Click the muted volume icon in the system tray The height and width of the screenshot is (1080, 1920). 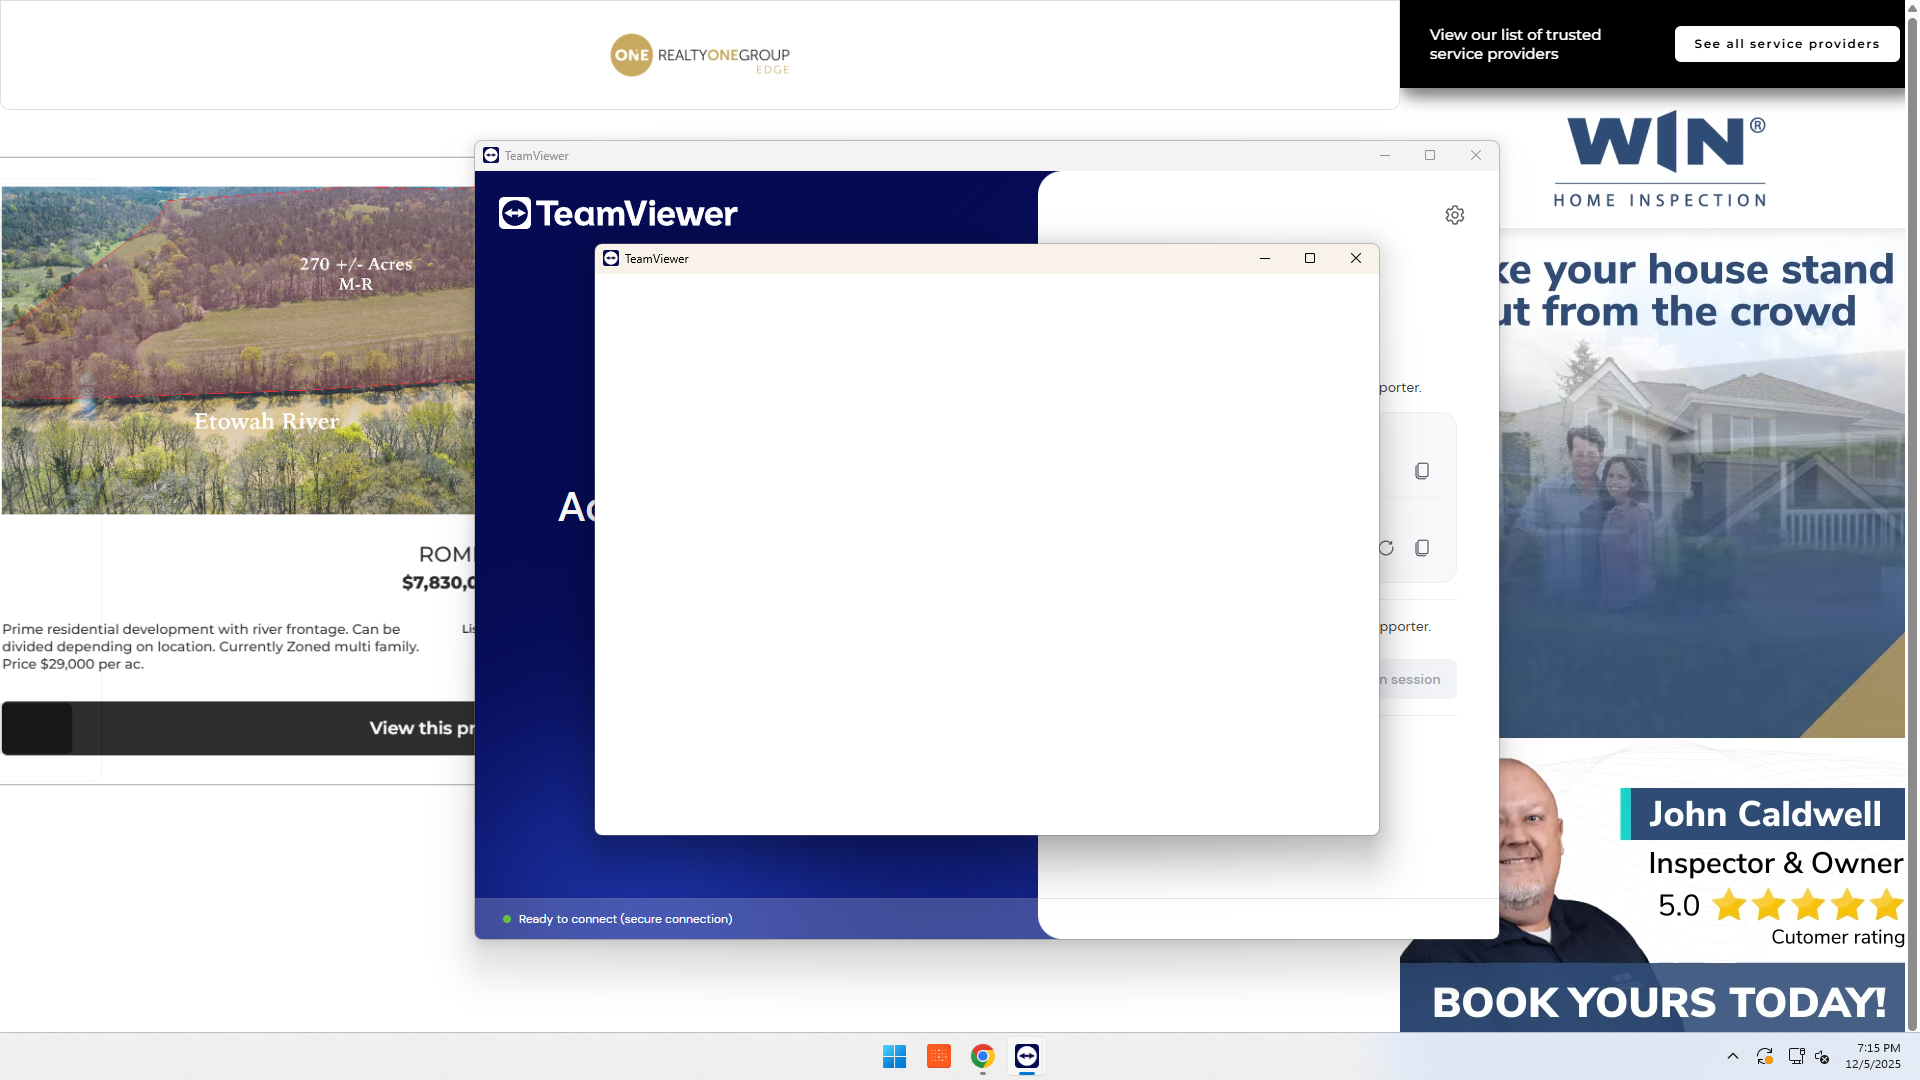pos(1823,1056)
